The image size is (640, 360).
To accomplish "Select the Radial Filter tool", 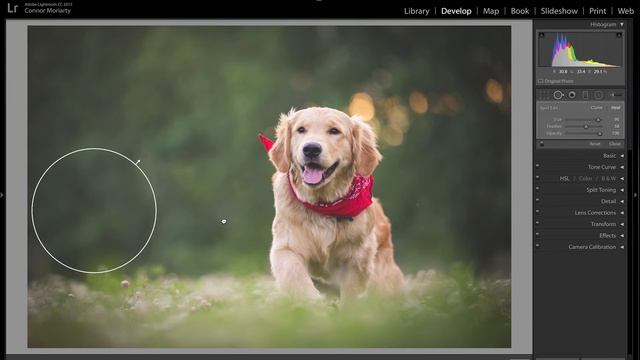I will pyautogui.click(x=598, y=95).
